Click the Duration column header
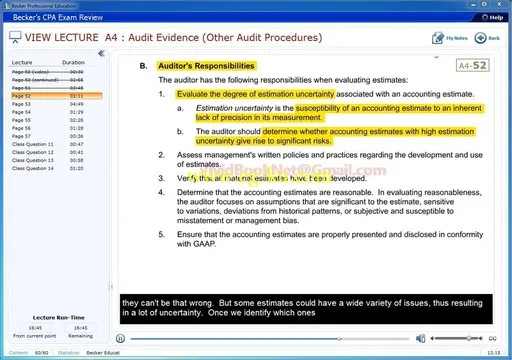Viewport: 512px width, 360px height. tap(73, 62)
